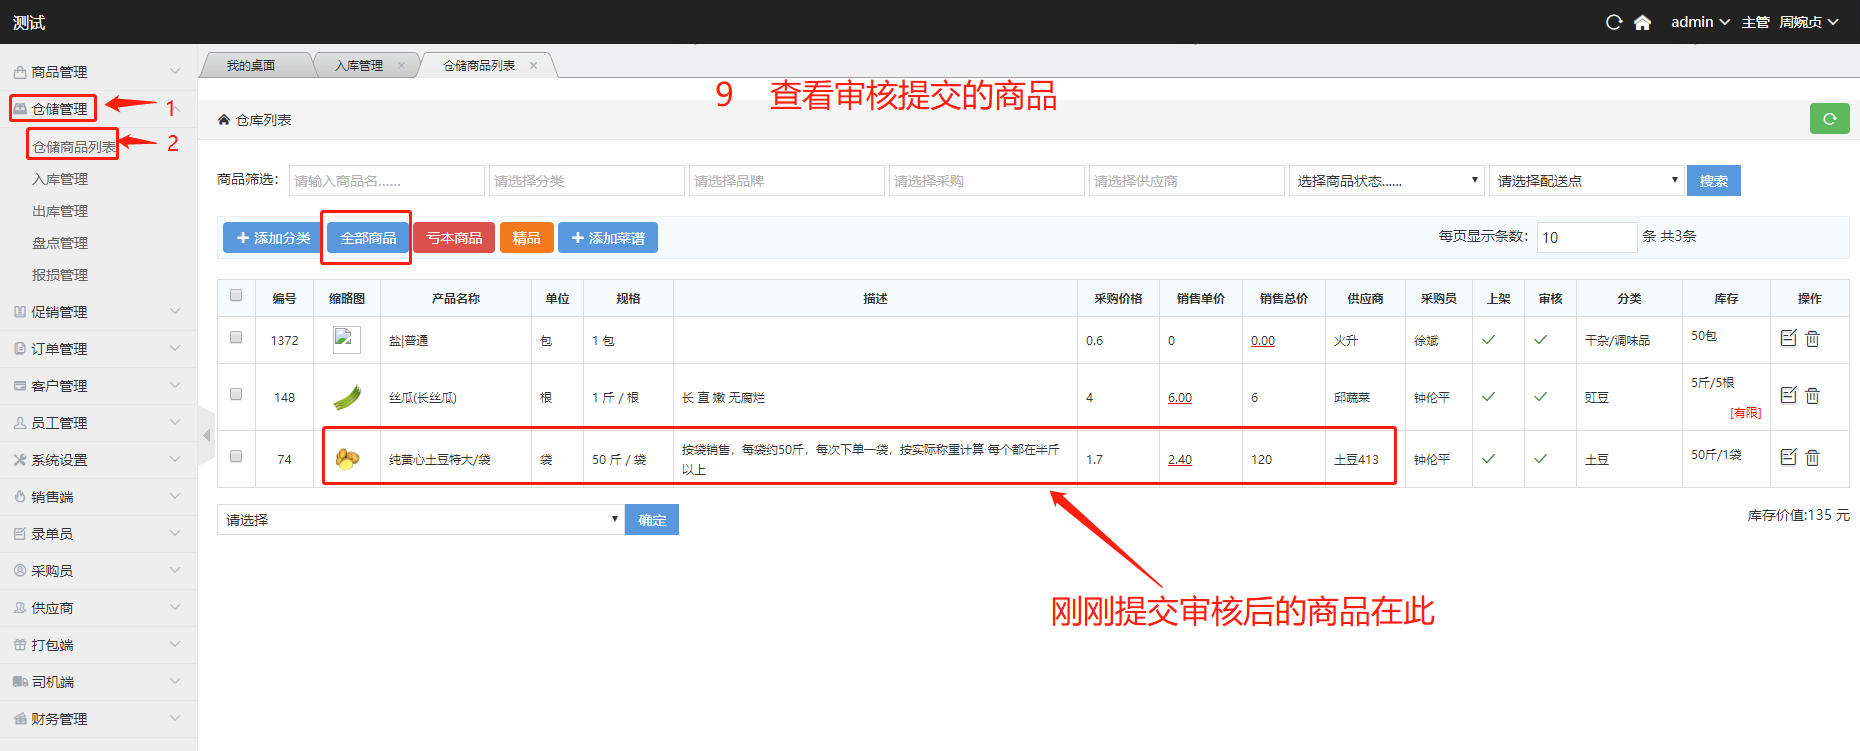Click the red 亏本商品 button
The image size is (1860, 751).
point(454,238)
